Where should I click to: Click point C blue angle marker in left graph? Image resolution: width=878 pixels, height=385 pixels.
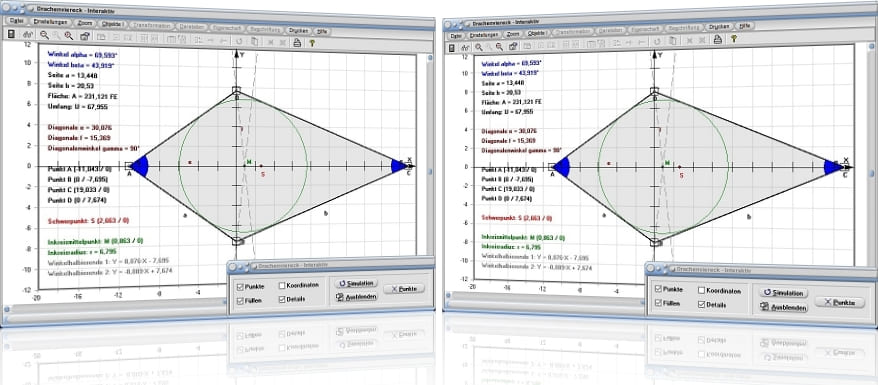[398, 166]
